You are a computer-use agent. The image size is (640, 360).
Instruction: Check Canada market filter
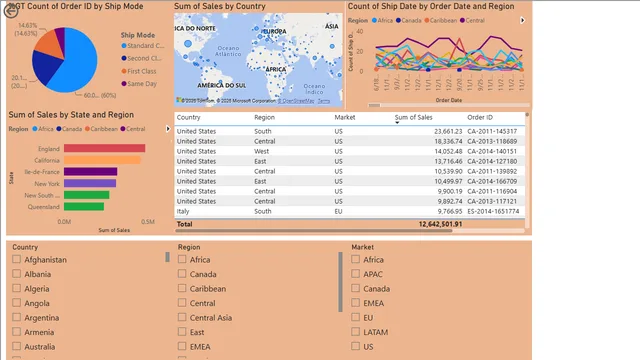(x=356, y=288)
